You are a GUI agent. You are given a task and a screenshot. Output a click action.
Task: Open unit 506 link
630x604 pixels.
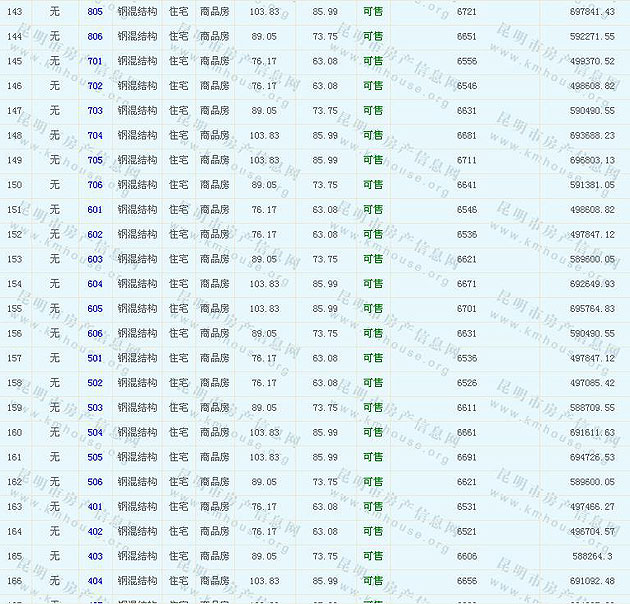95,482
